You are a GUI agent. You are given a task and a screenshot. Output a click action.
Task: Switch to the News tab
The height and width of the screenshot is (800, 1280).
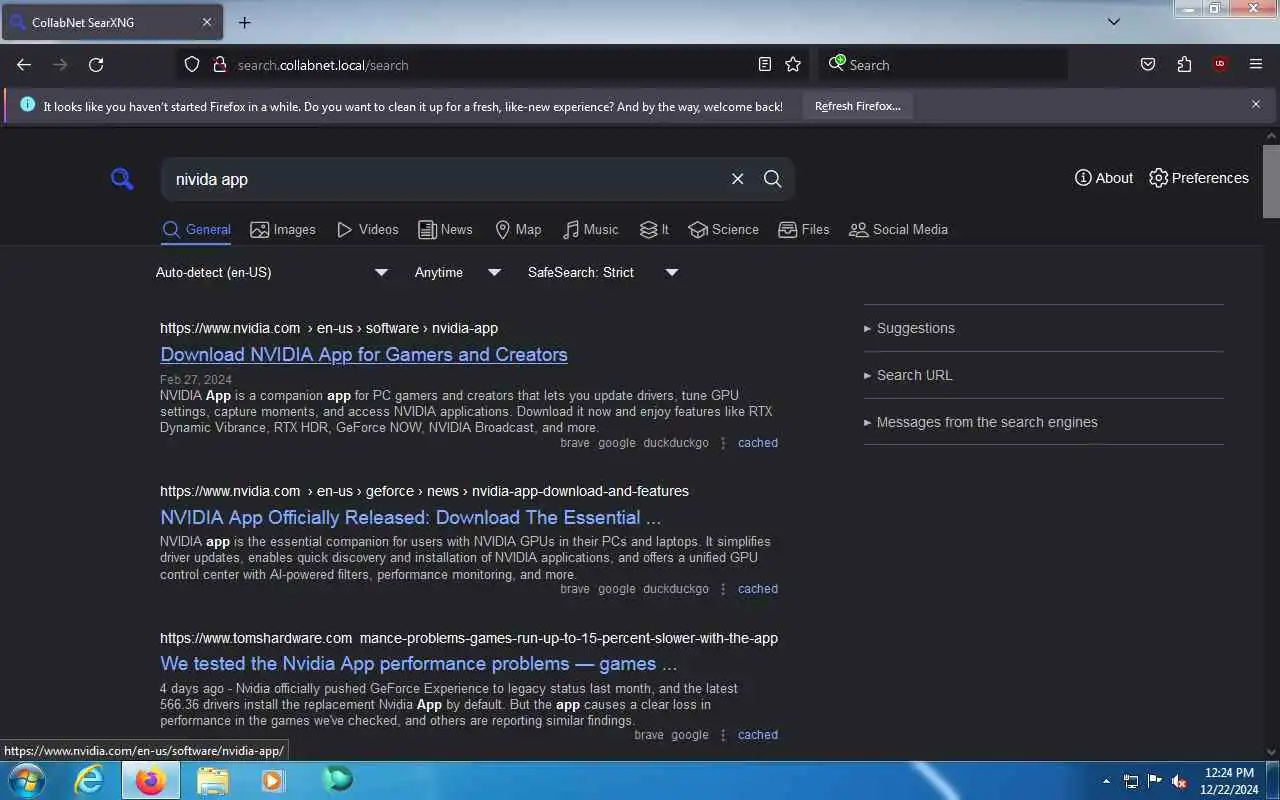coord(445,229)
